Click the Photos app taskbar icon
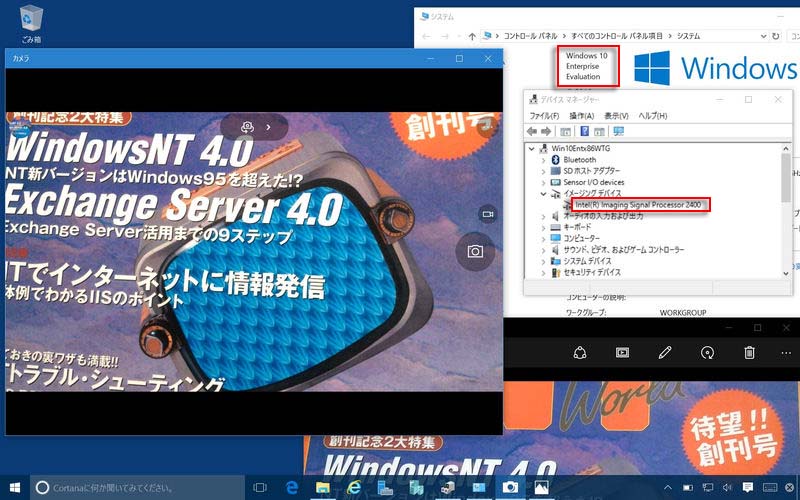800x500 pixels. point(541,488)
